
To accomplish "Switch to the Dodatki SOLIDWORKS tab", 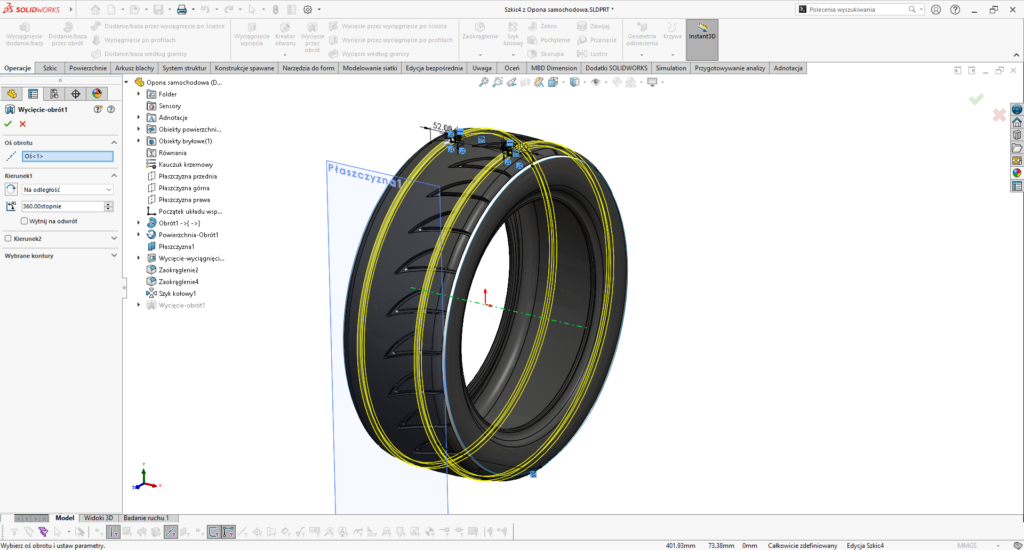I will tap(616, 68).
